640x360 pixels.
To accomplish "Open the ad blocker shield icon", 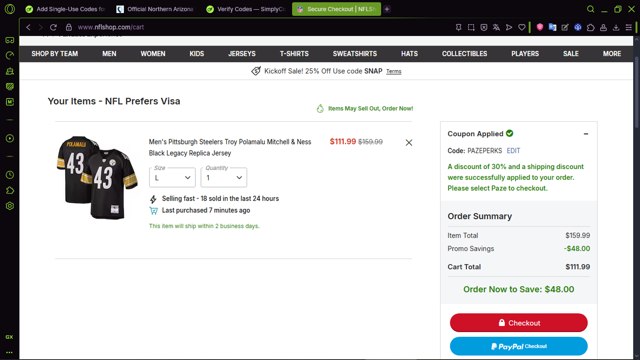I will pos(484,27).
